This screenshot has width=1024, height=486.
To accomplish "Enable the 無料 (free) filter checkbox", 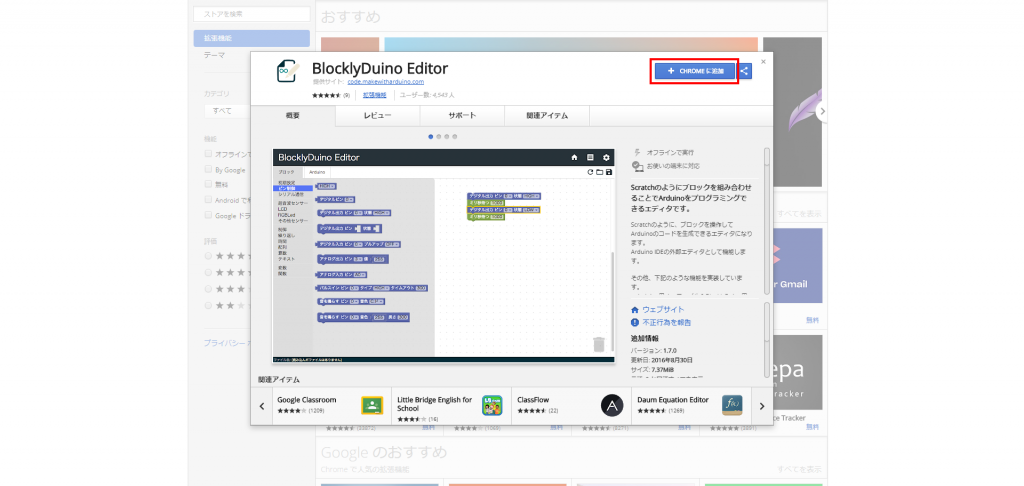I will click(208, 184).
